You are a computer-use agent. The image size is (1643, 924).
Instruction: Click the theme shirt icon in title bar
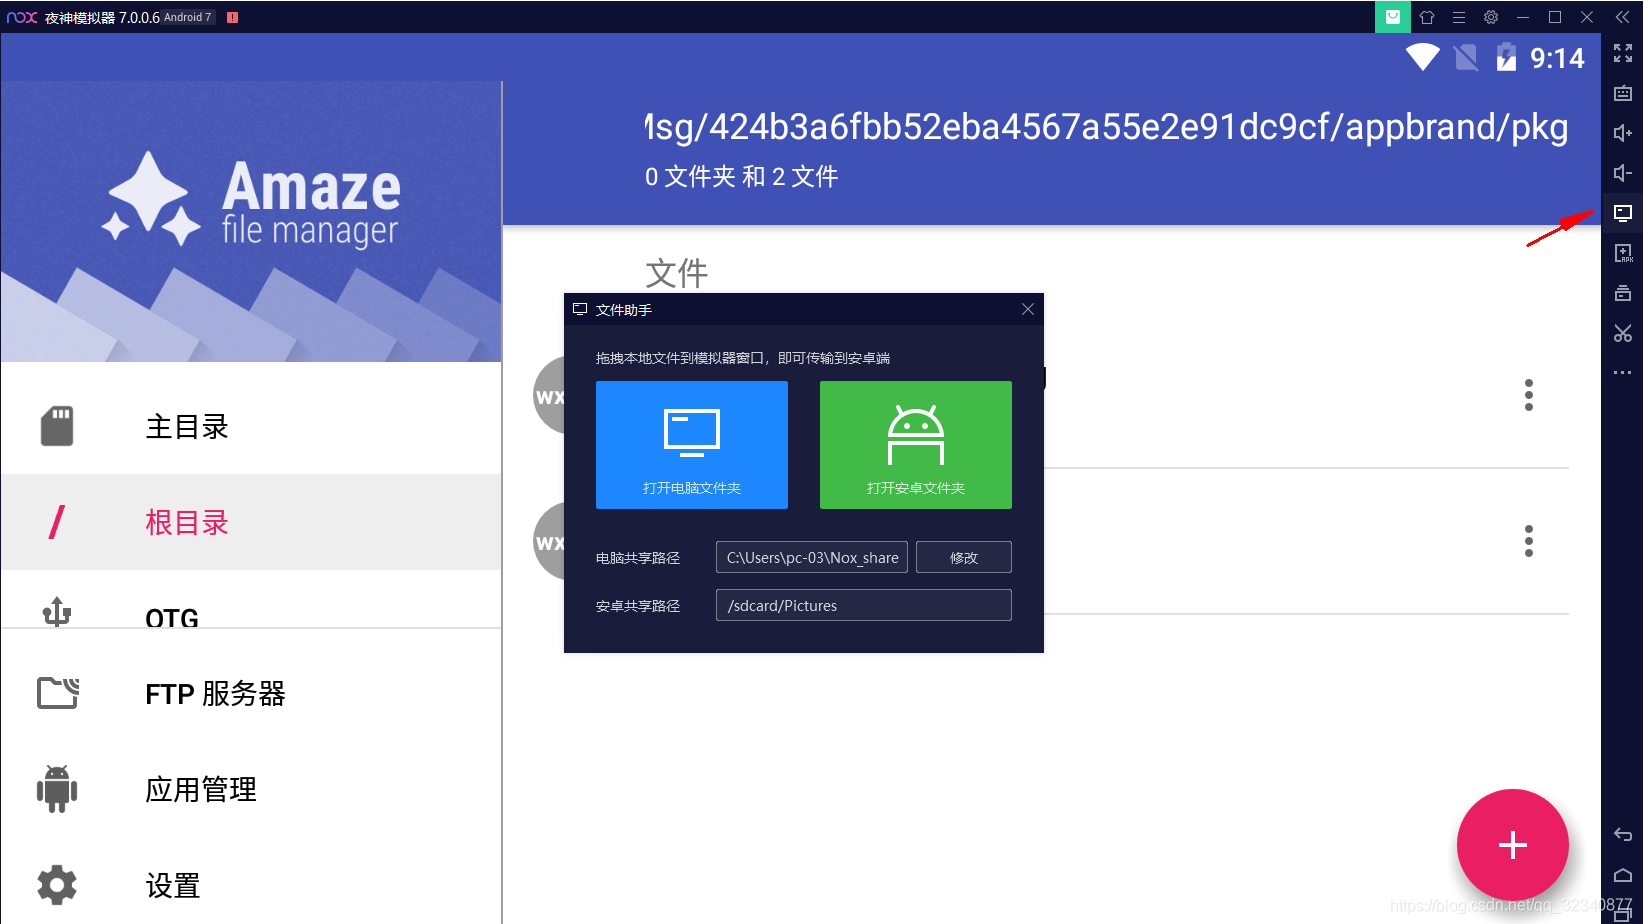pos(1427,17)
